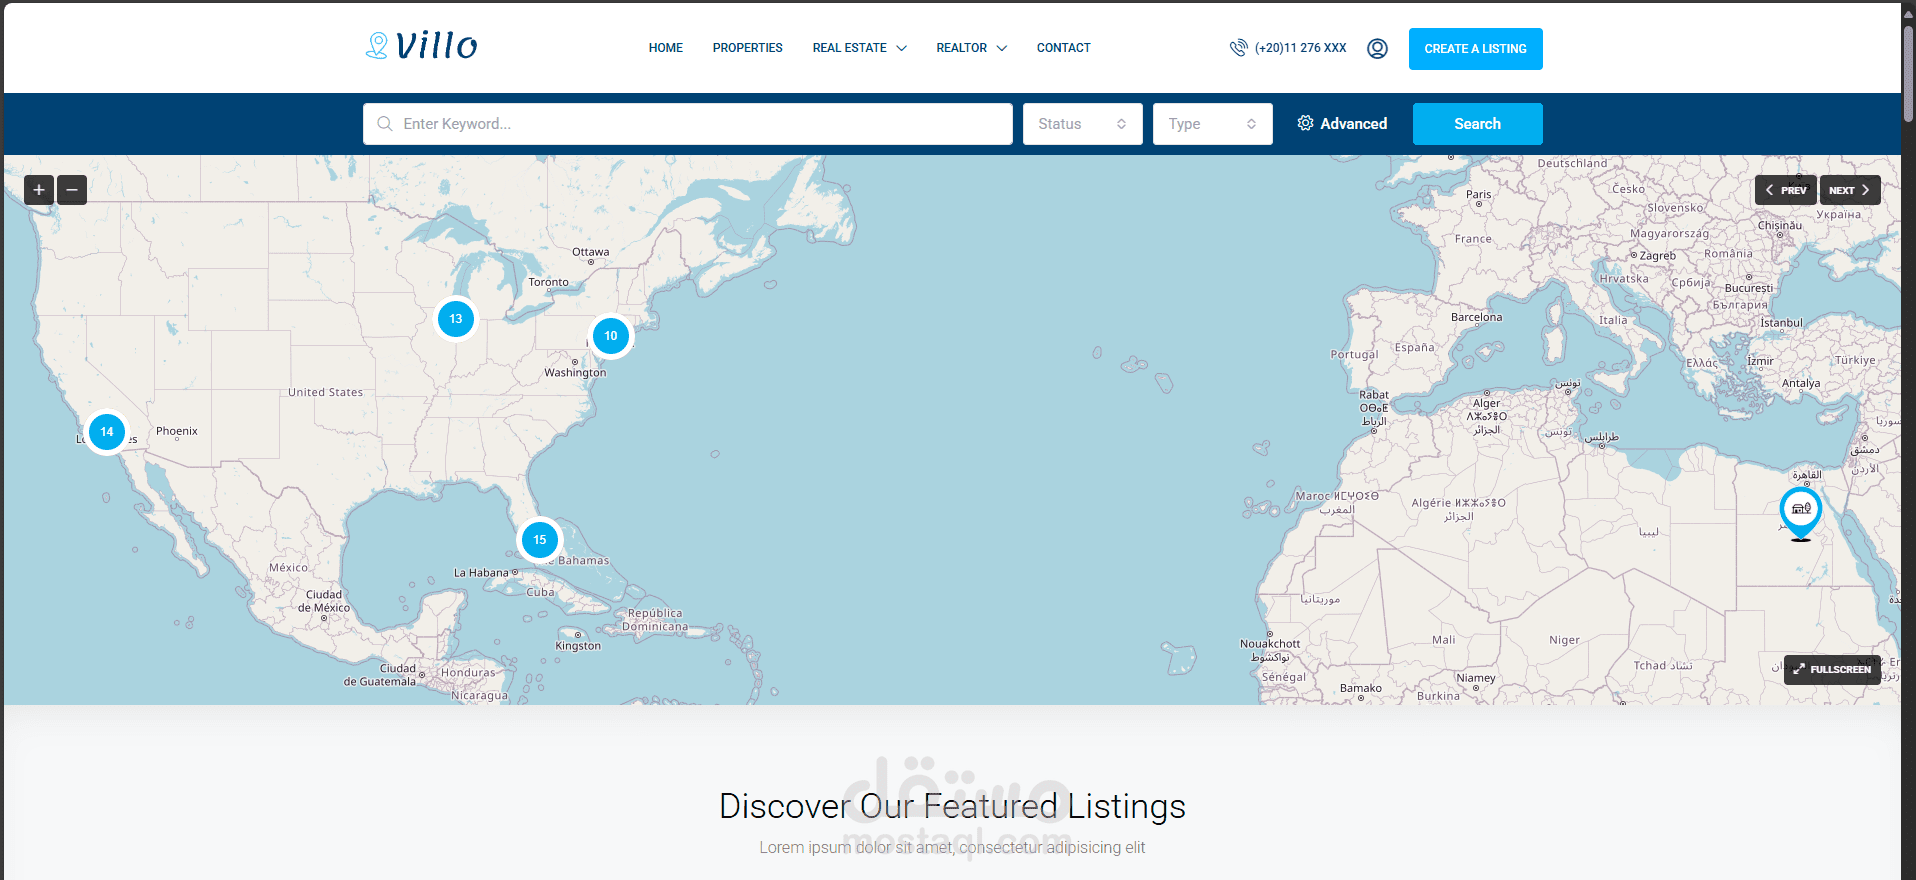Viewport: 1916px width, 880px height.
Task: Toggle map FULLSCREEN mode
Action: (1832, 669)
